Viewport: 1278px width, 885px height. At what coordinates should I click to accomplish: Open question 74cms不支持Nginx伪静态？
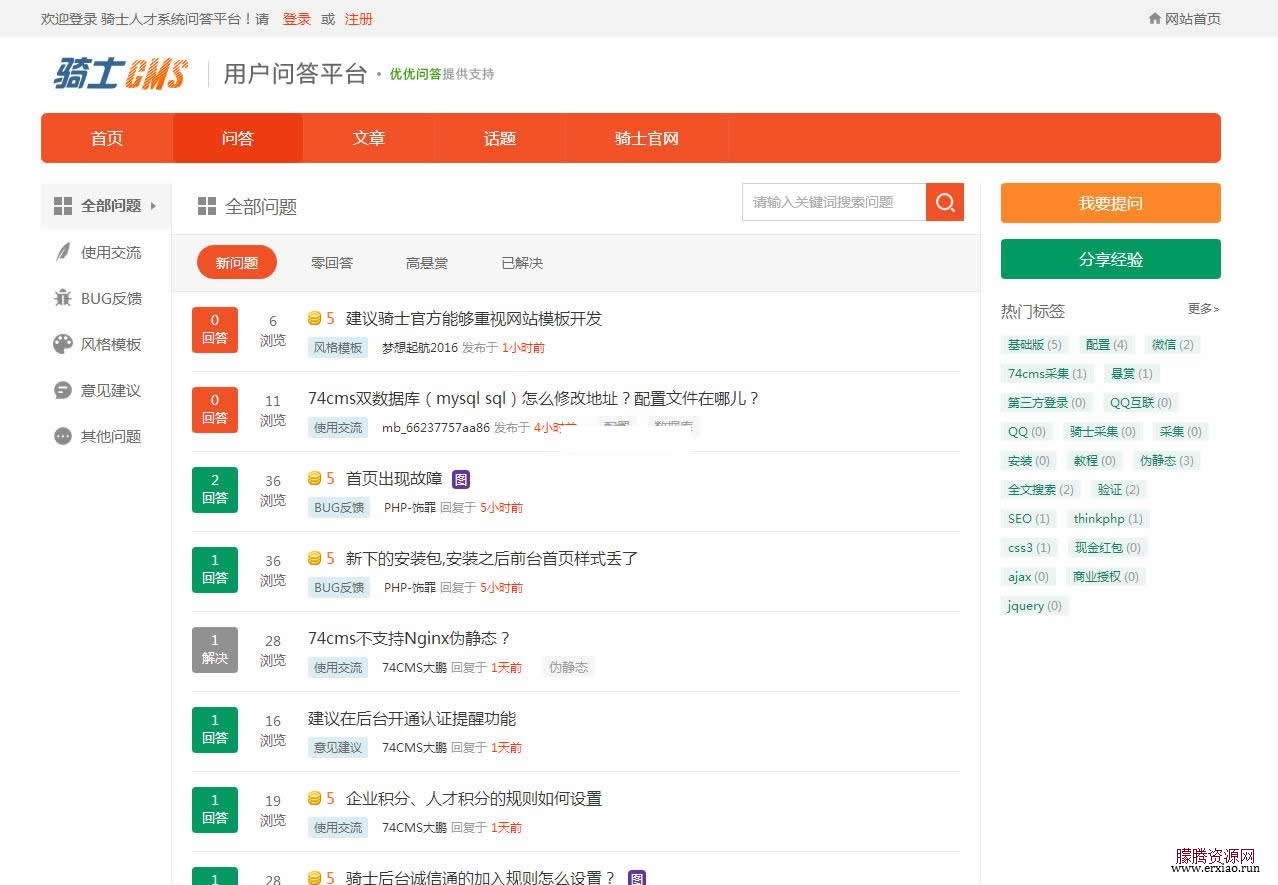pos(410,638)
